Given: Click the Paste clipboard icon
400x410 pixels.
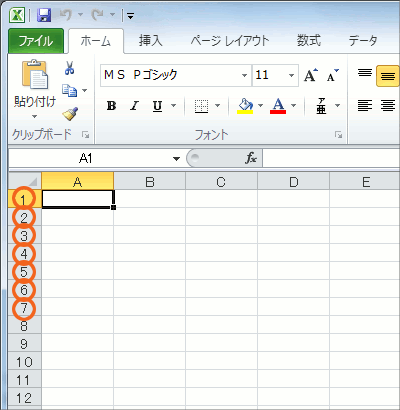Looking at the screenshot, I should pyautogui.click(x=35, y=74).
